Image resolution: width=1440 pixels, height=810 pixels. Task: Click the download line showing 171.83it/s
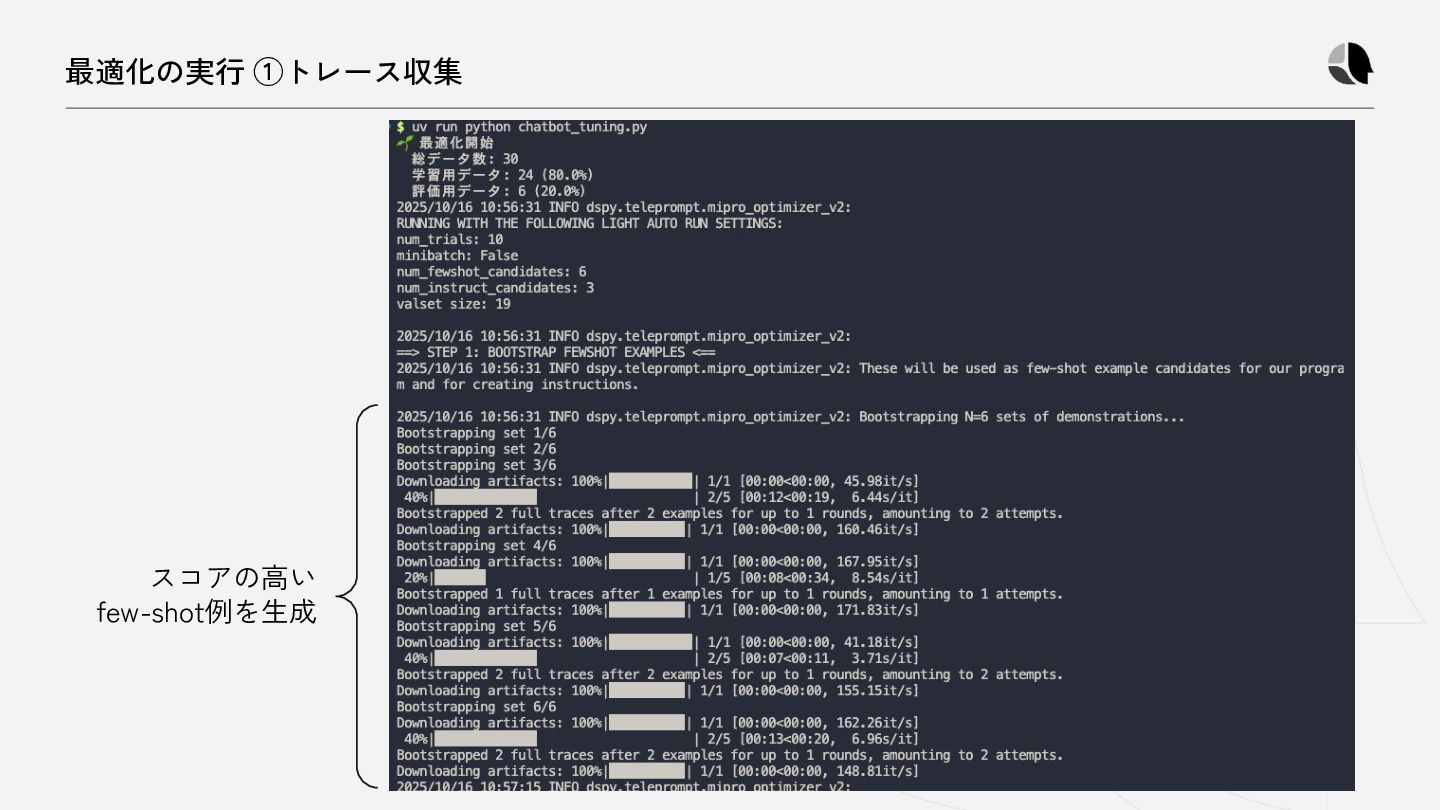click(x=658, y=609)
